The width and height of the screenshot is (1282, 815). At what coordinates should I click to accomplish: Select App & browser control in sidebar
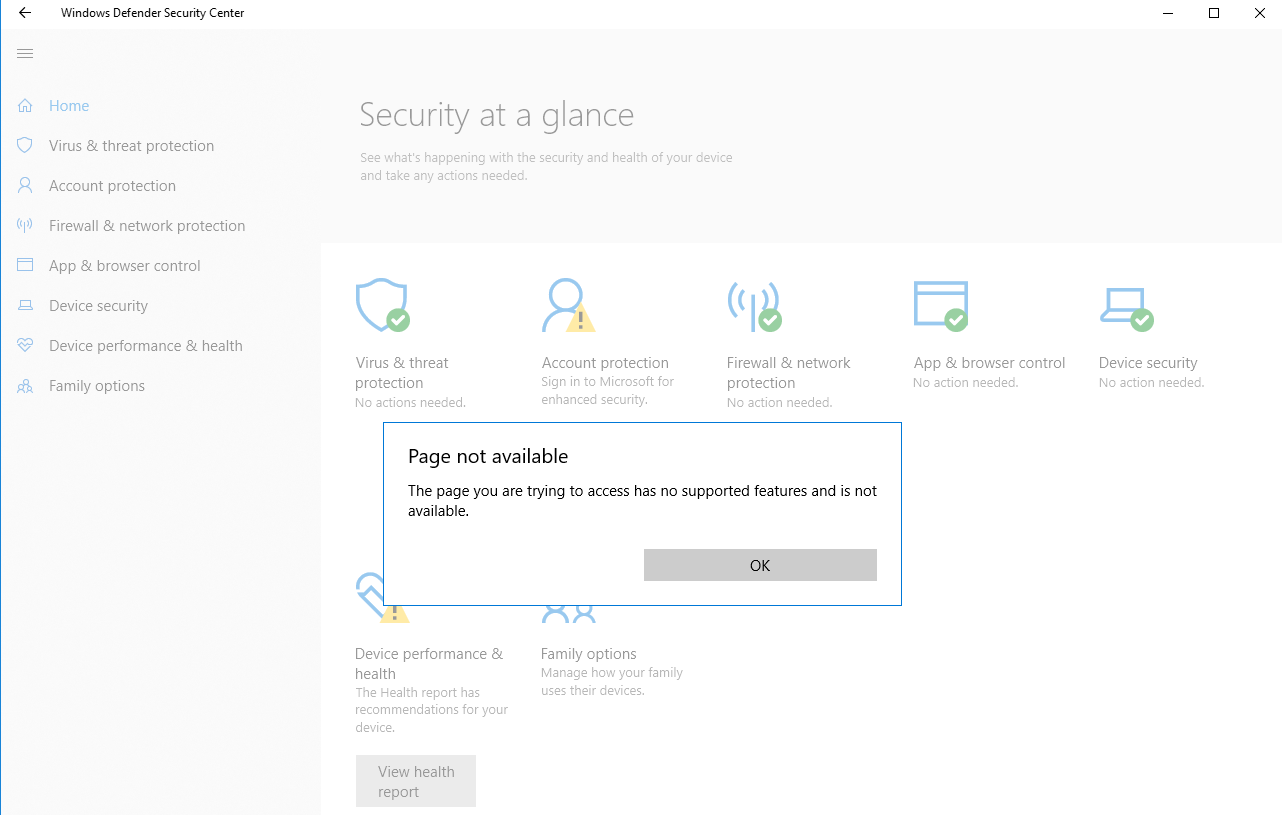click(124, 265)
